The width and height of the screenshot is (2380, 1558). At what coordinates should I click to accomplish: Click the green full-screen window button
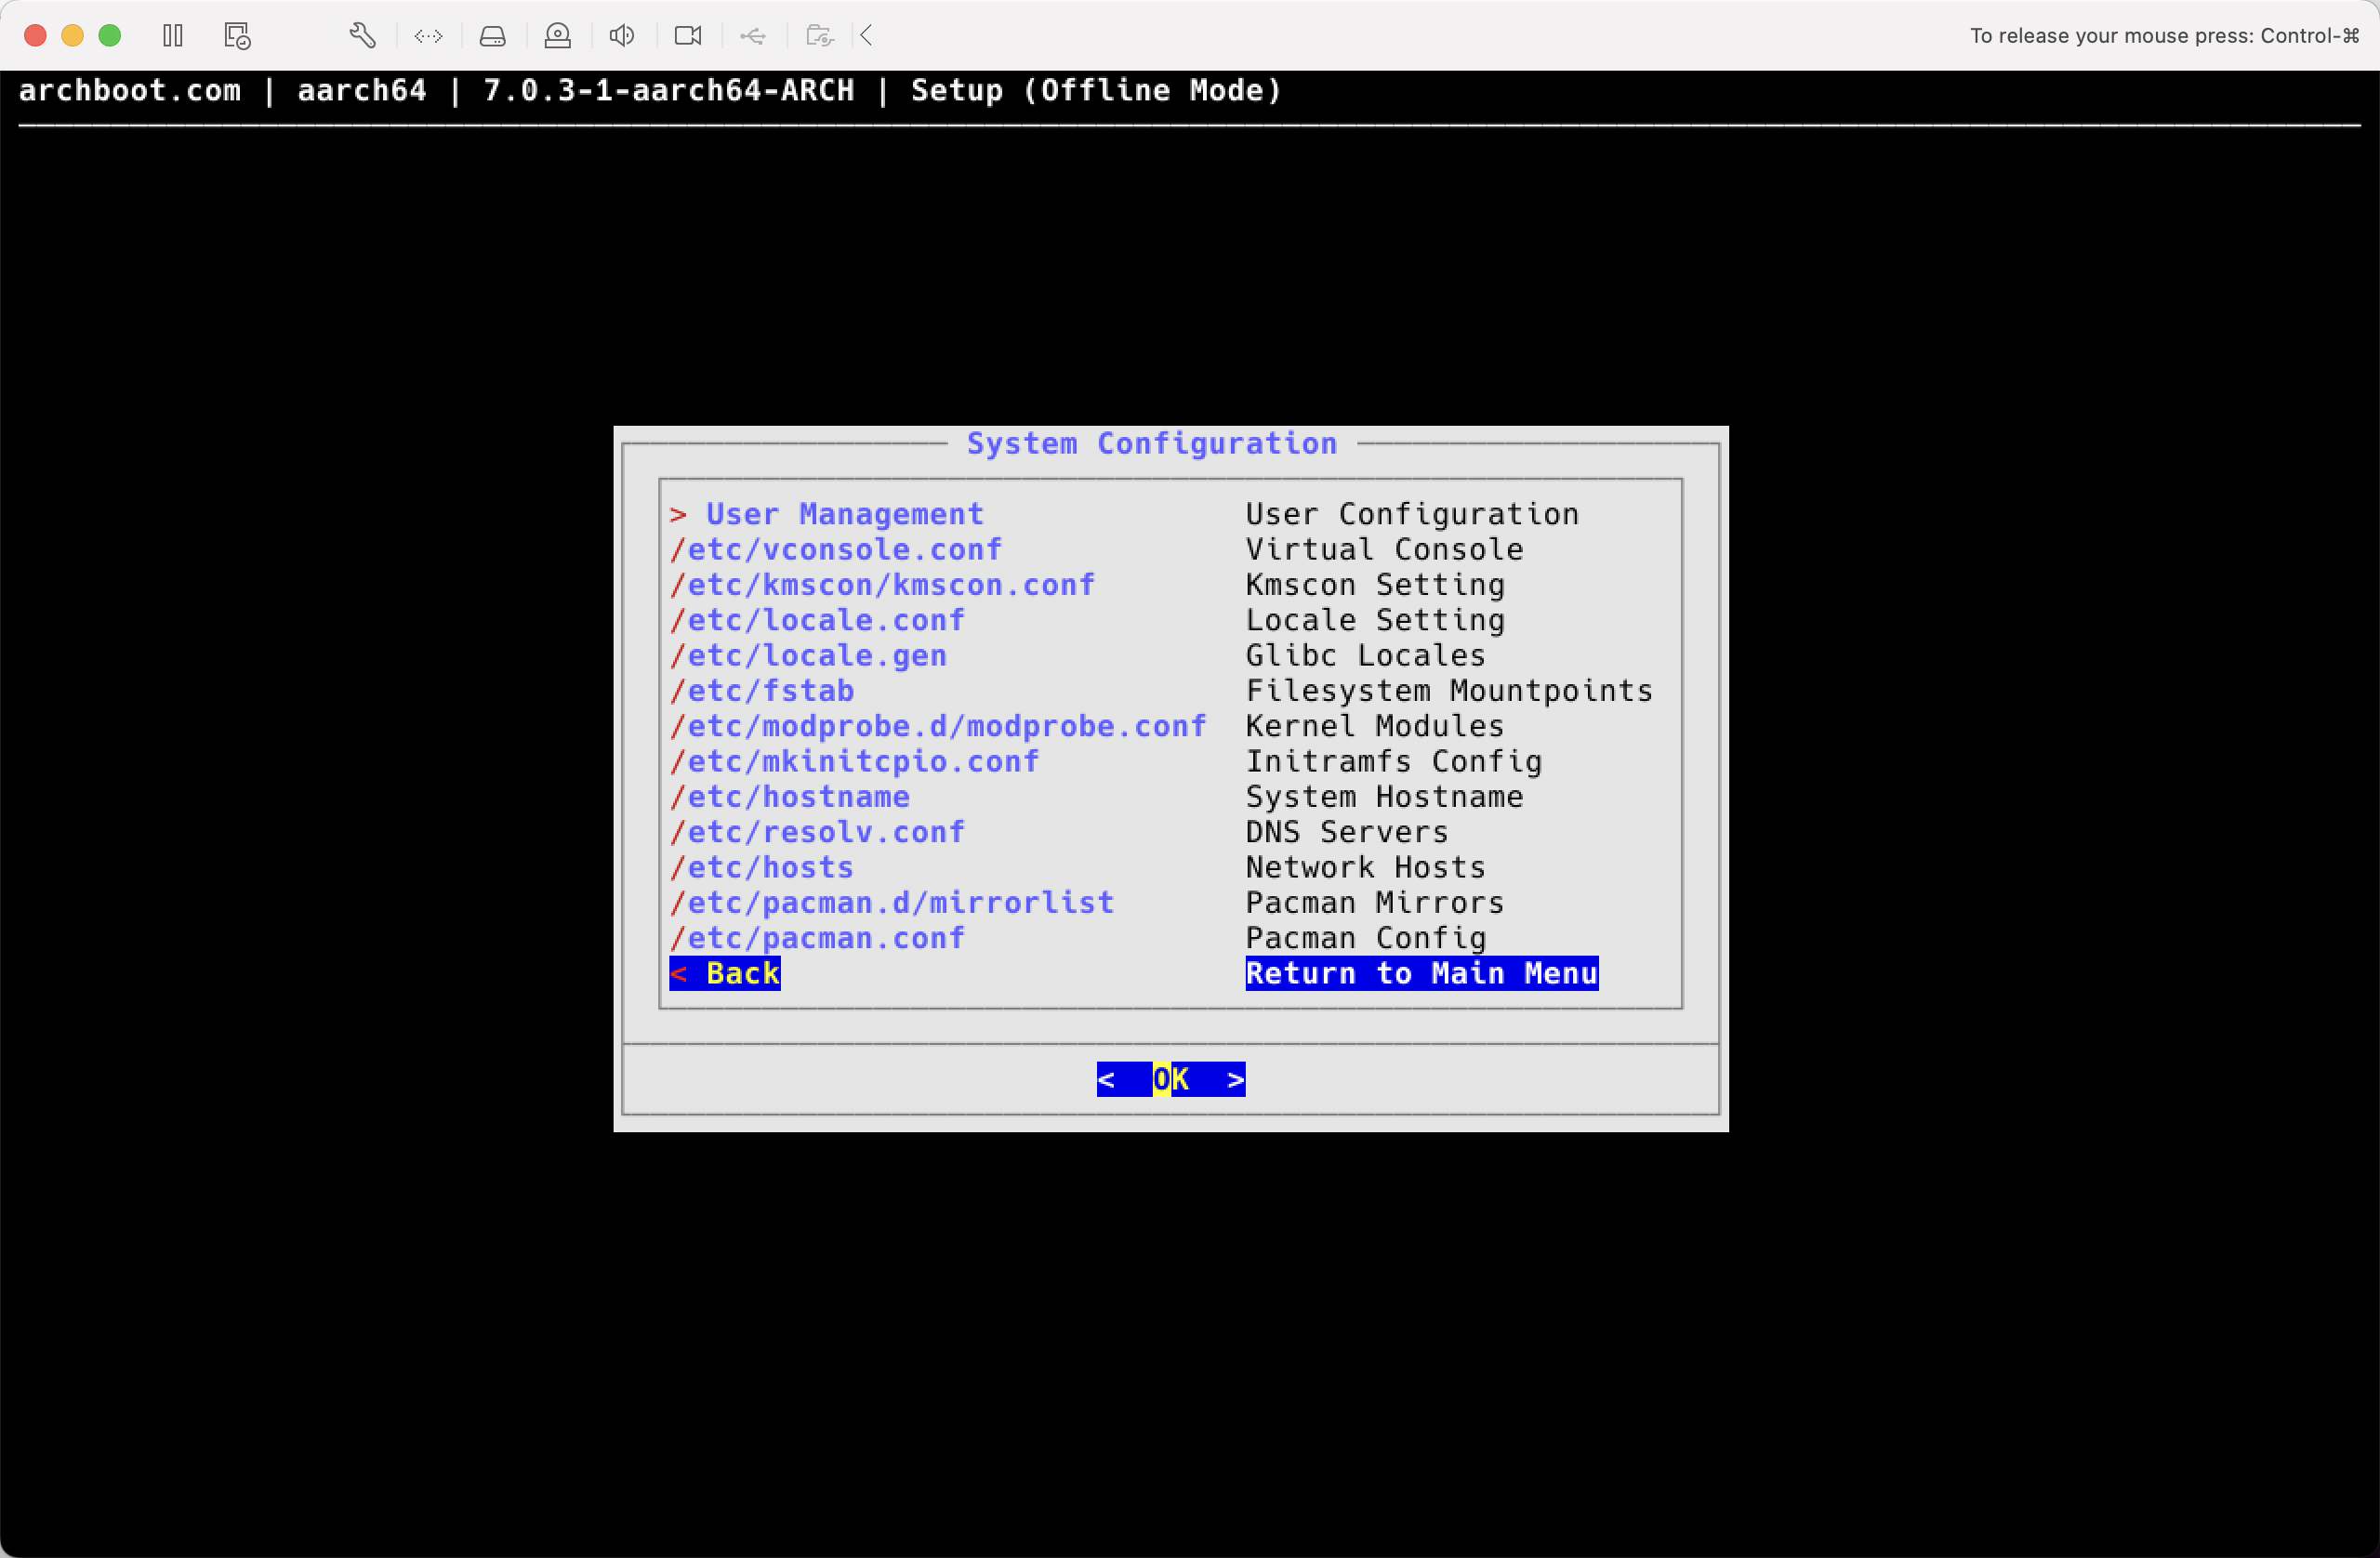point(110,36)
